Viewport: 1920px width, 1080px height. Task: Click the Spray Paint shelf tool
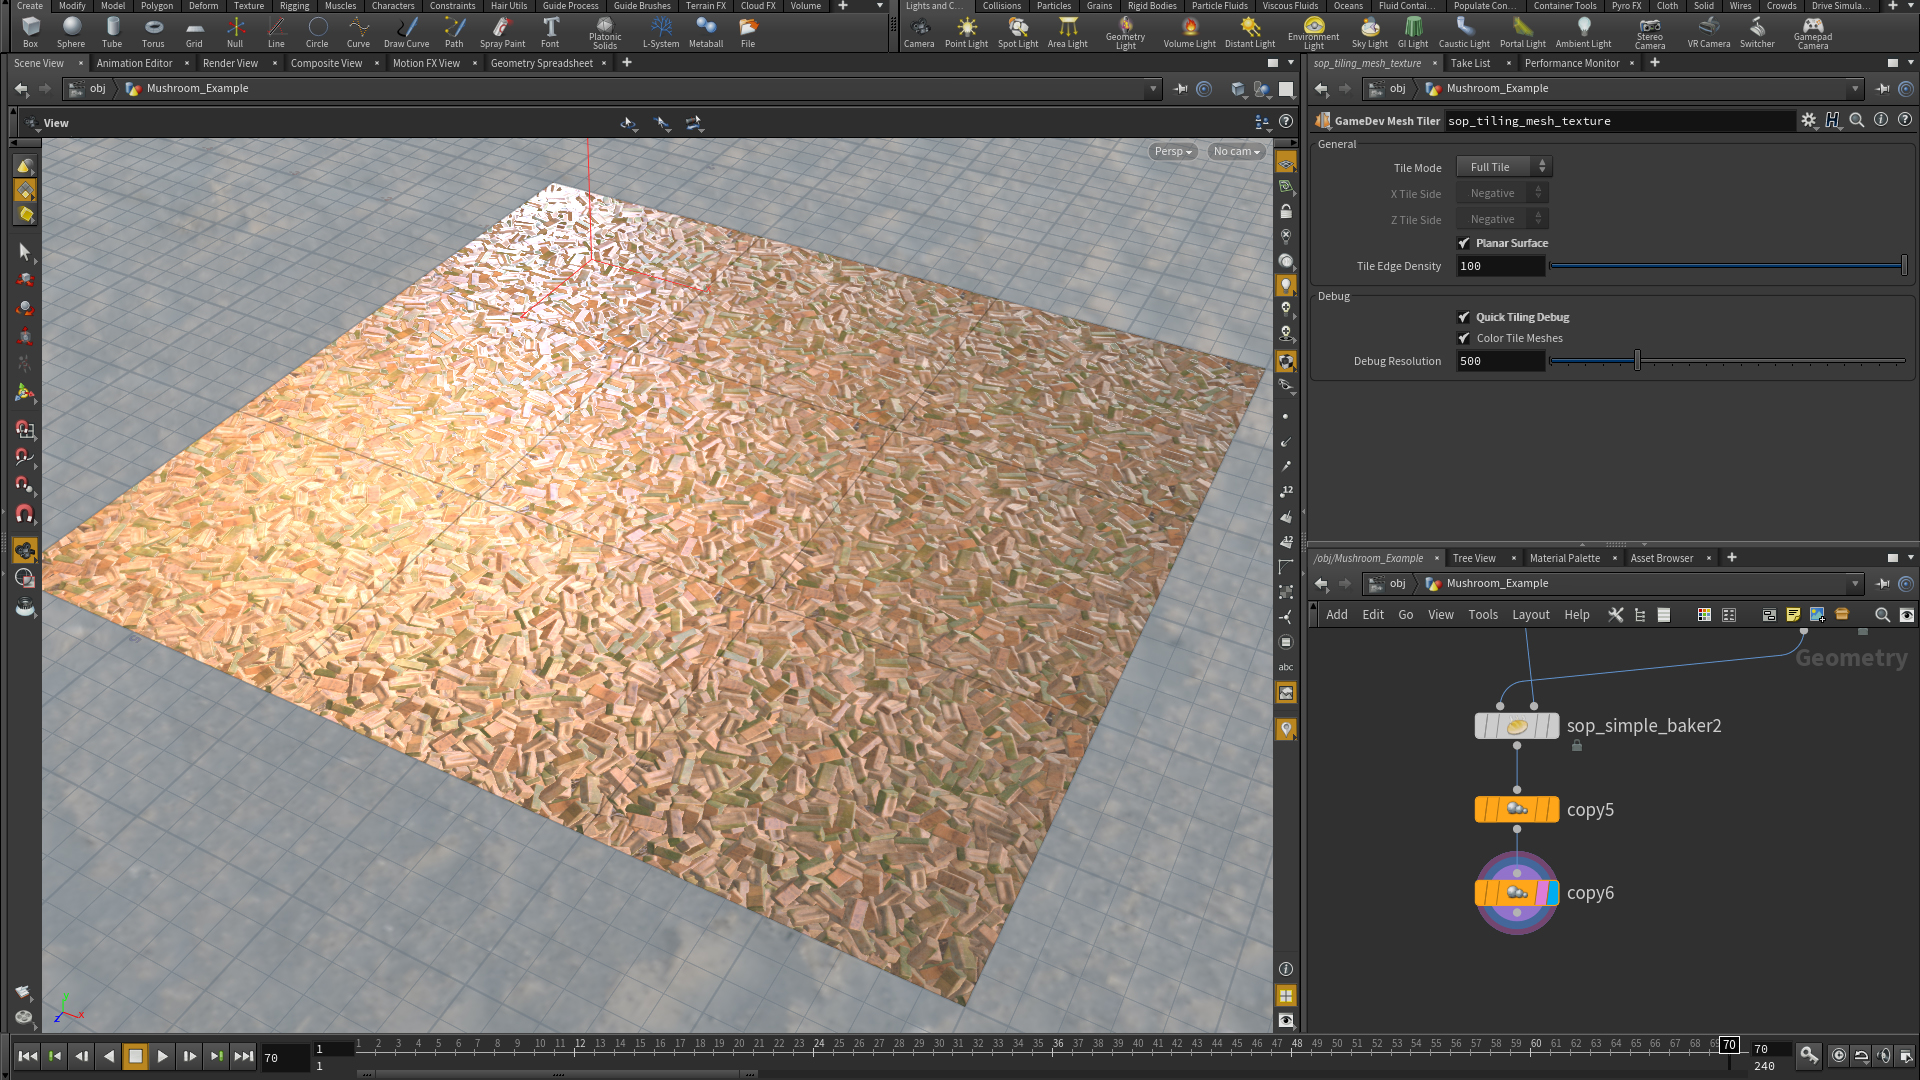pyautogui.click(x=502, y=32)
